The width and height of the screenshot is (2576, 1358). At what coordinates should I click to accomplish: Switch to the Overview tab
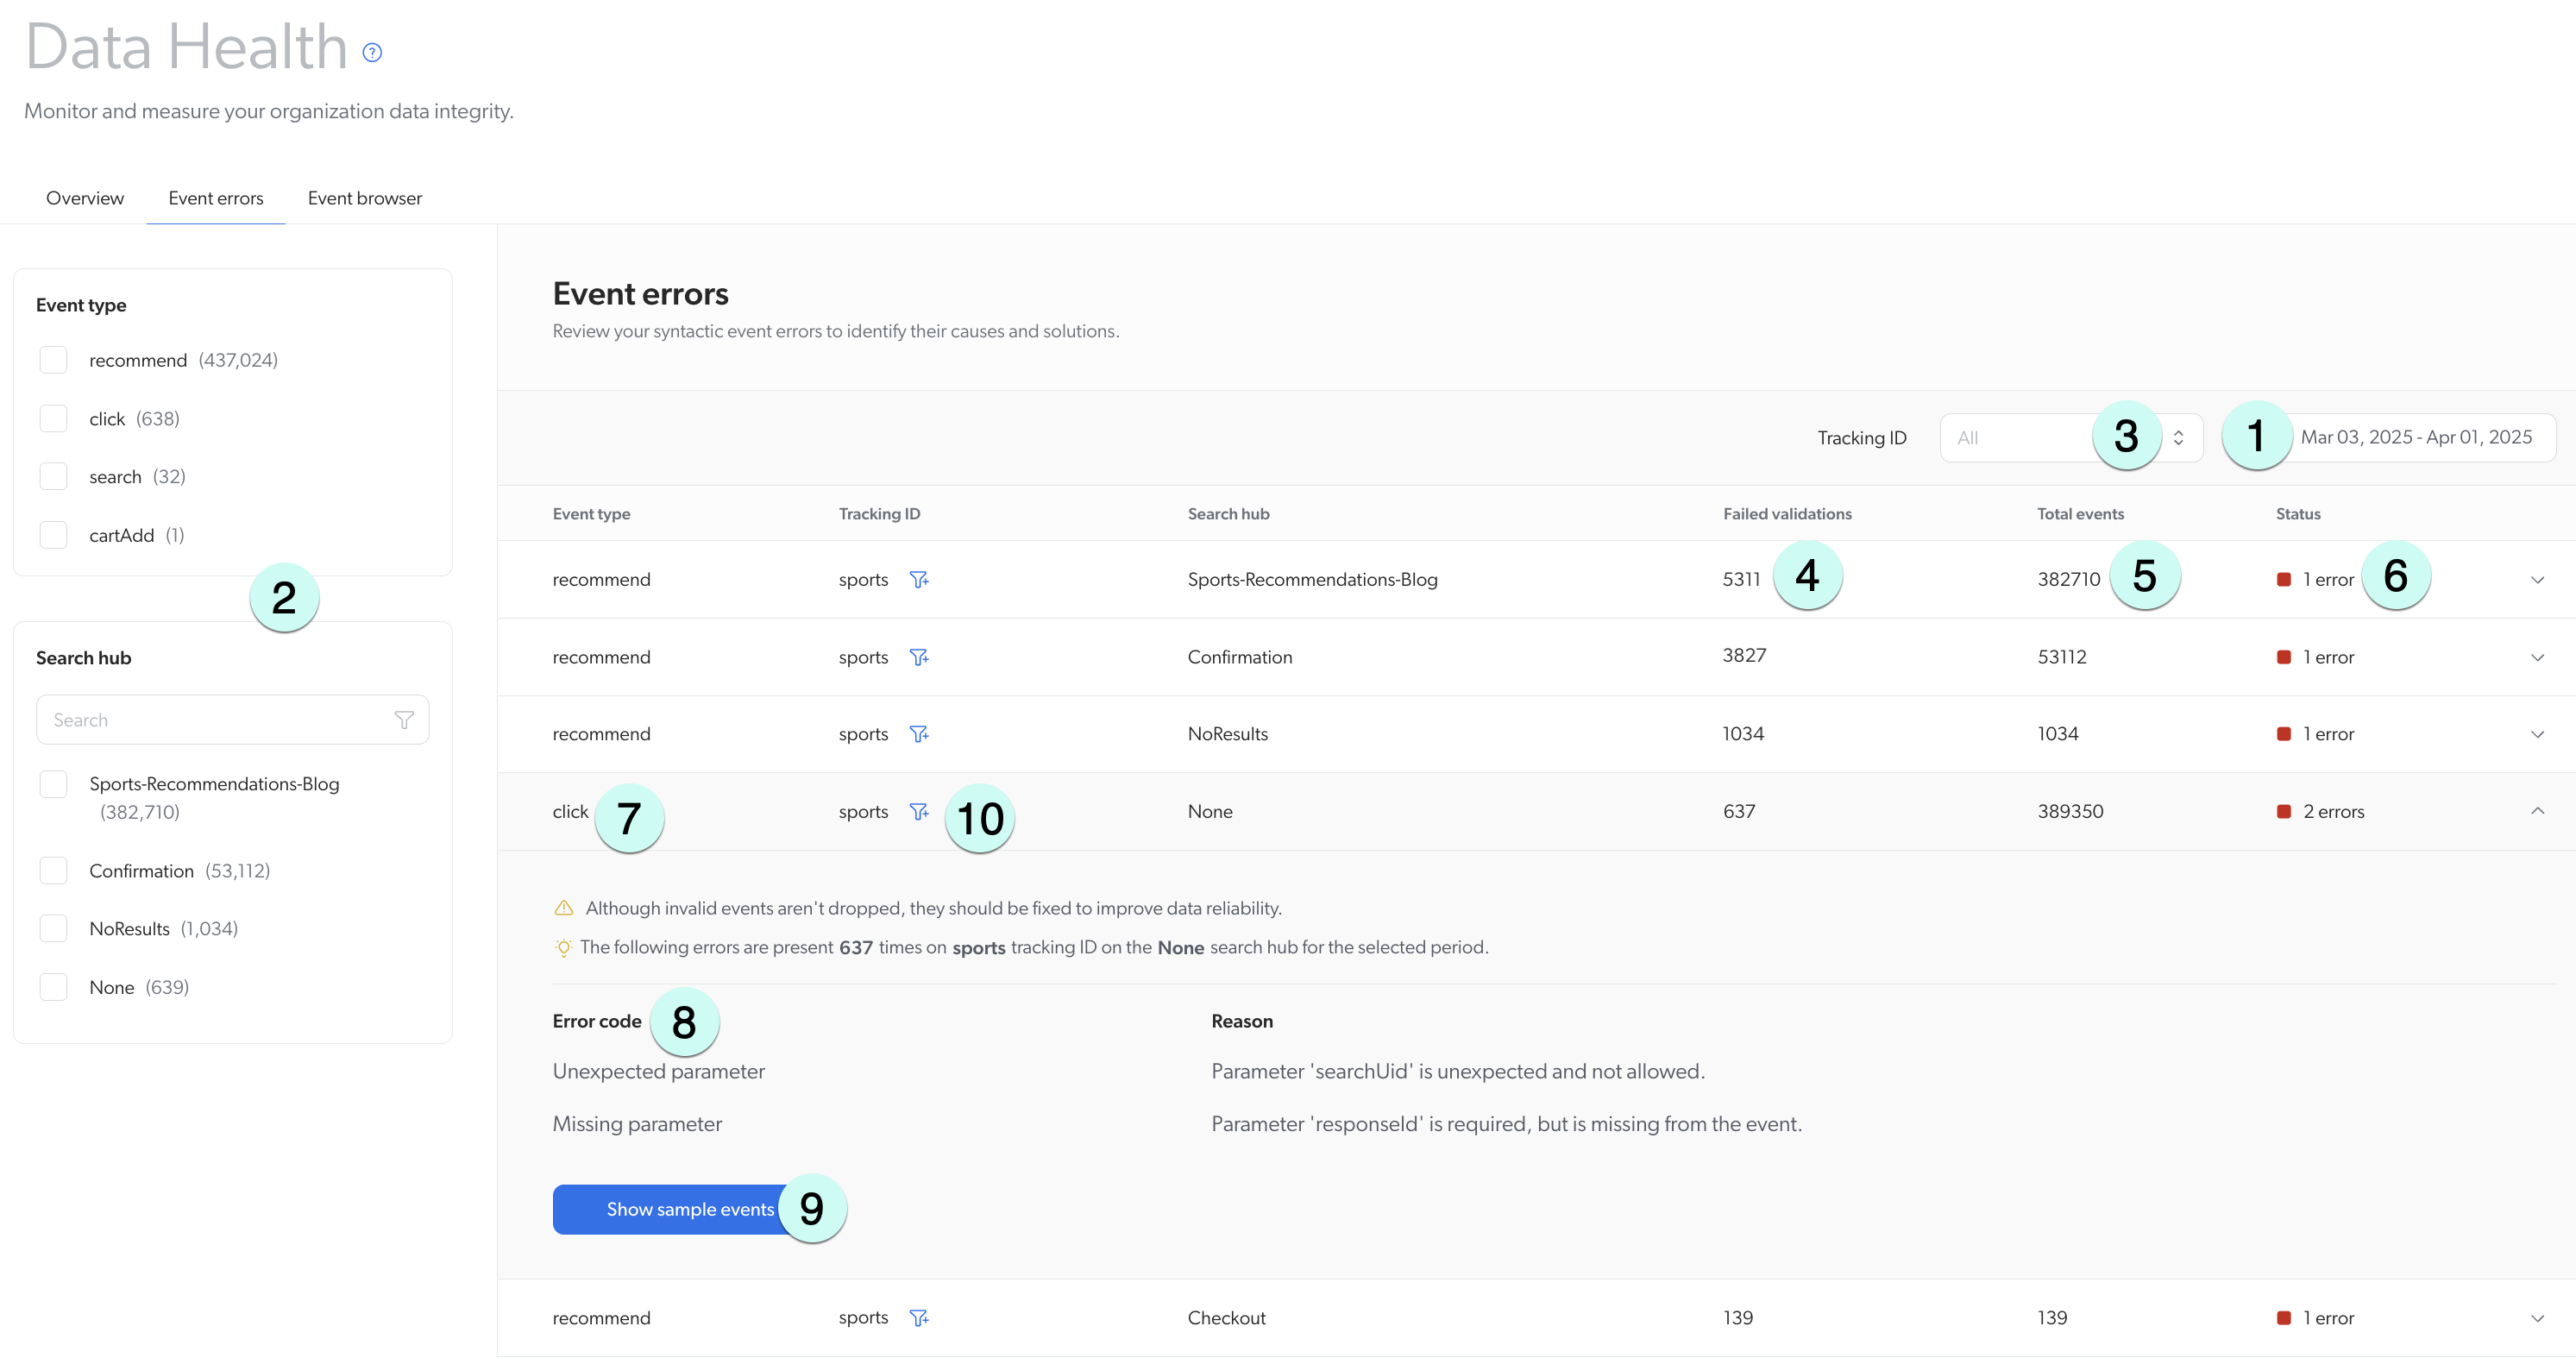[x=85, y=198]
